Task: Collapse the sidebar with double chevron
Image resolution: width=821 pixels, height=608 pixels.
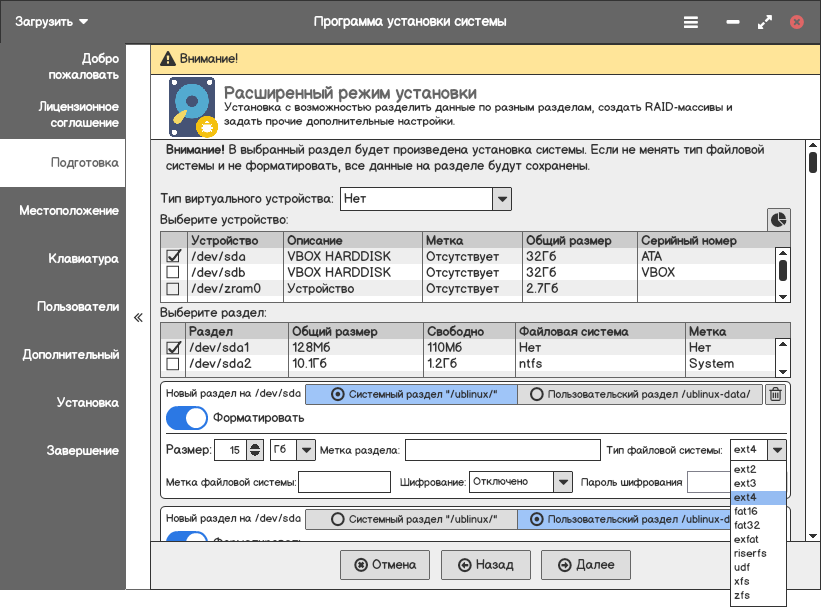Action: (x=138, y=319)
